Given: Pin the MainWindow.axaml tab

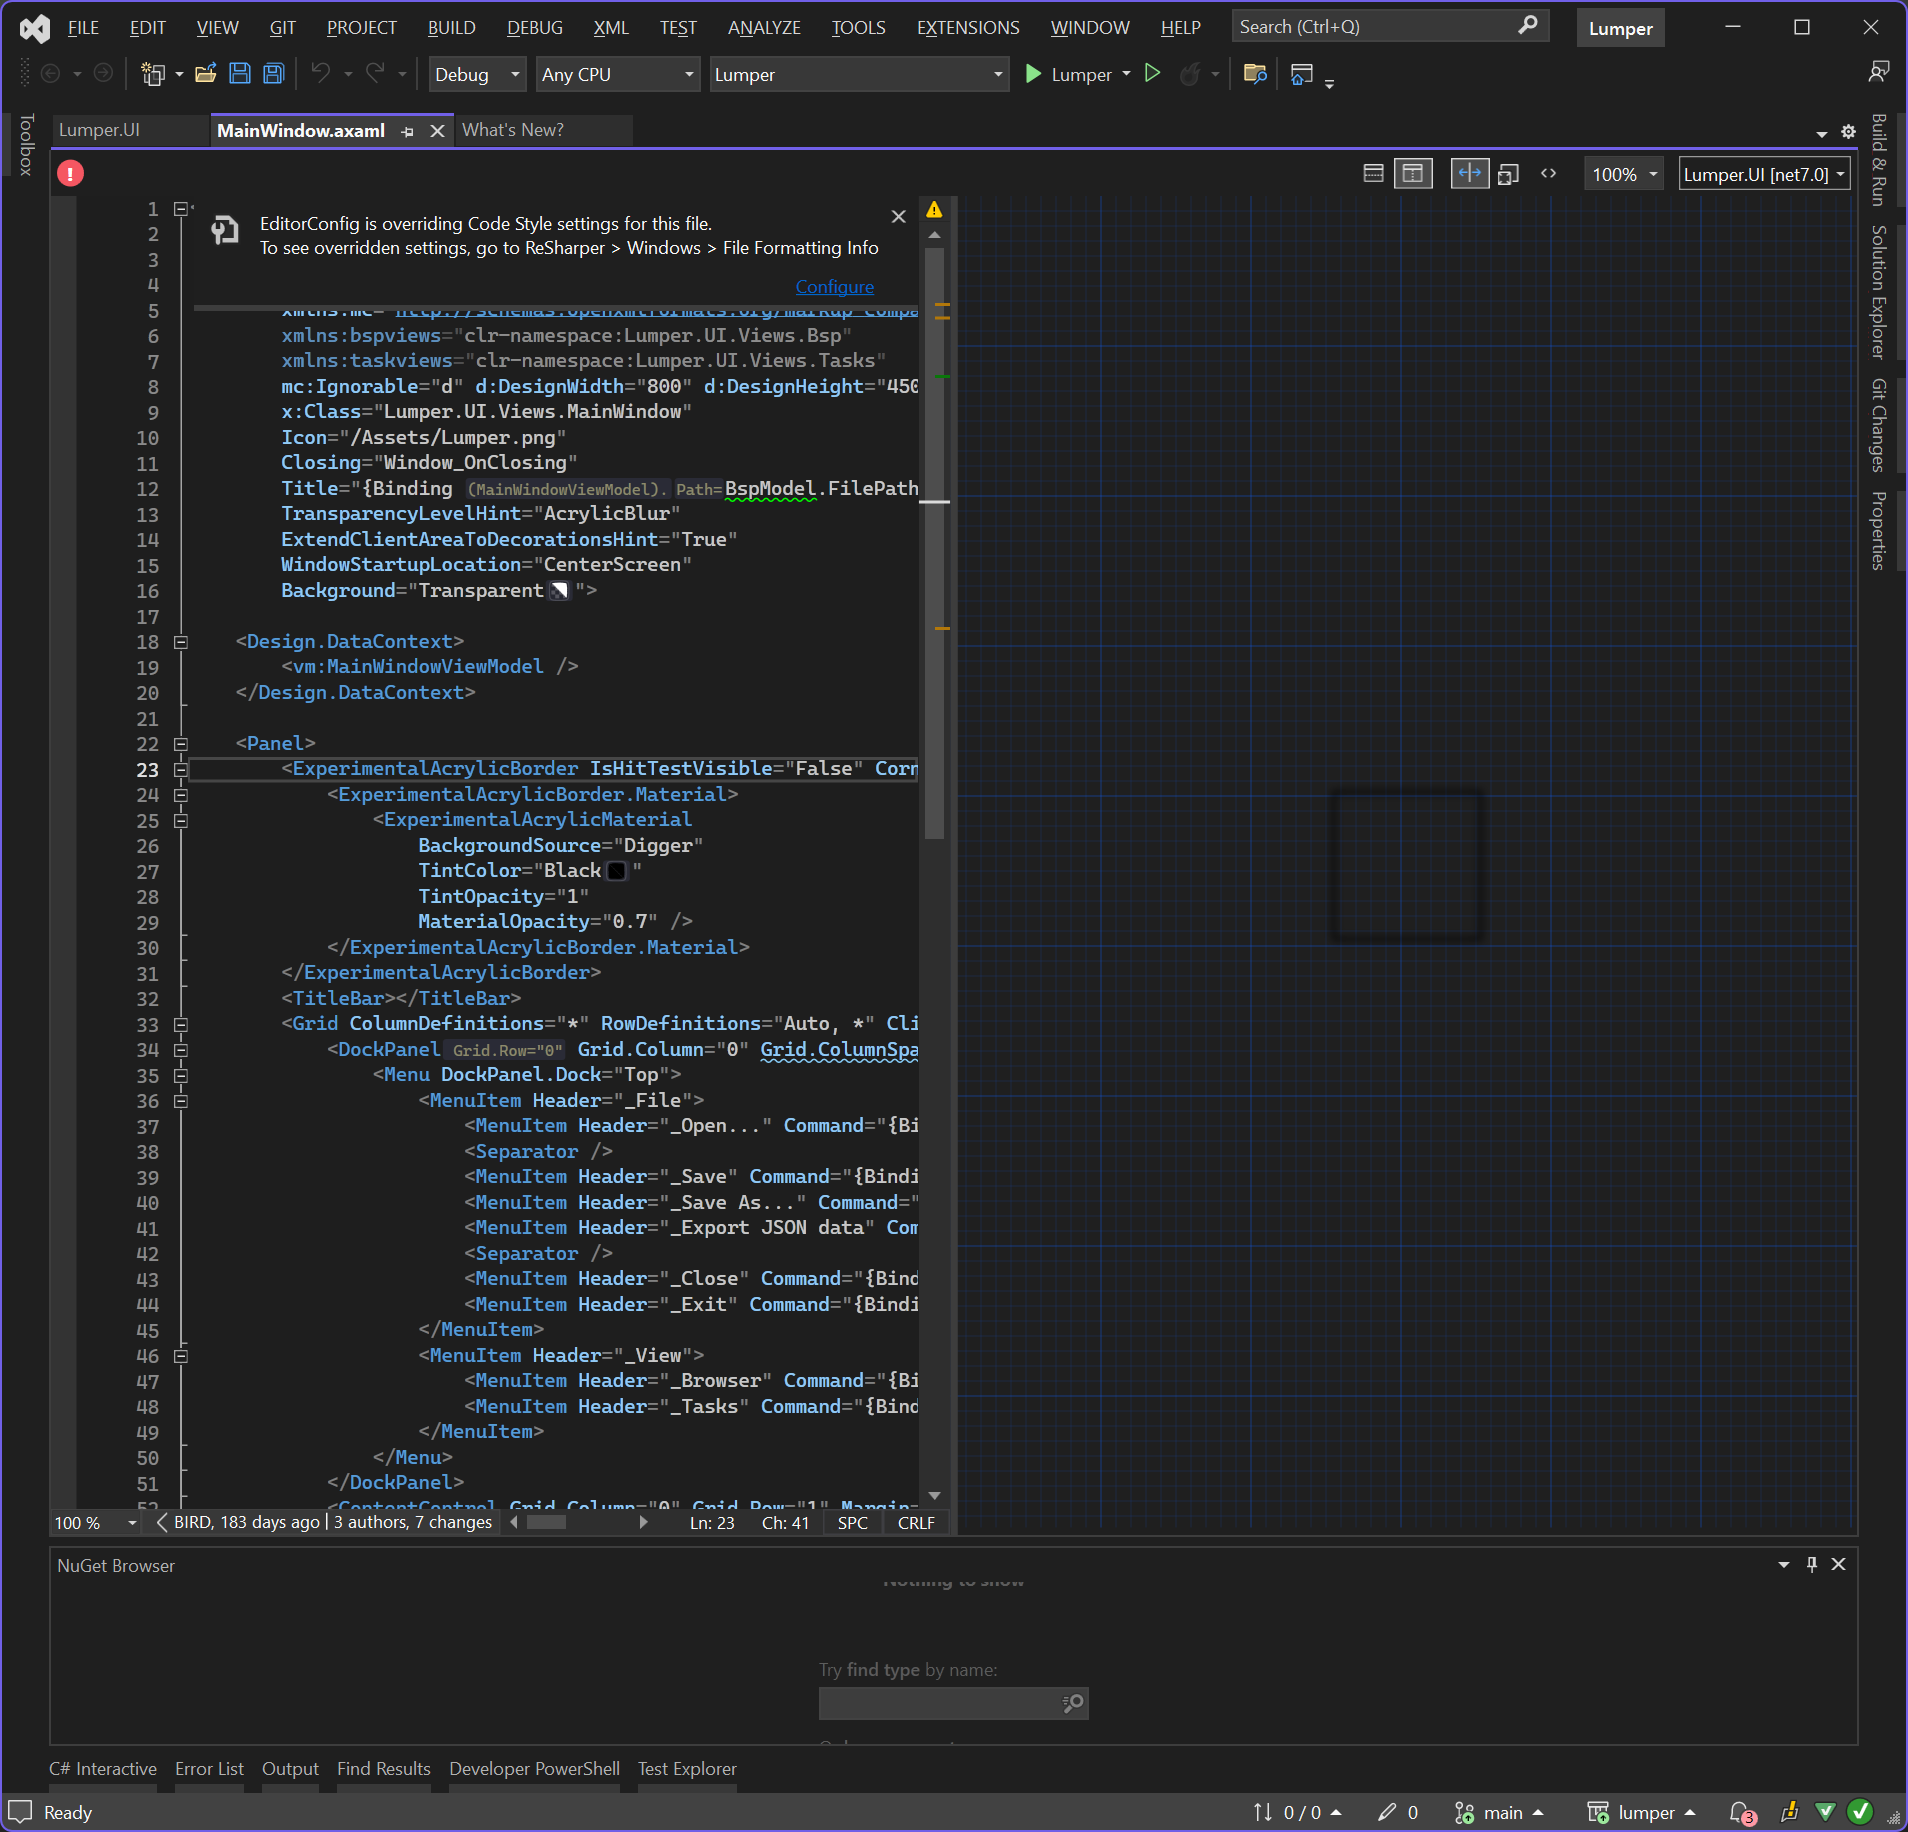Looking at the screenshot, I should (x=408, y=131).
